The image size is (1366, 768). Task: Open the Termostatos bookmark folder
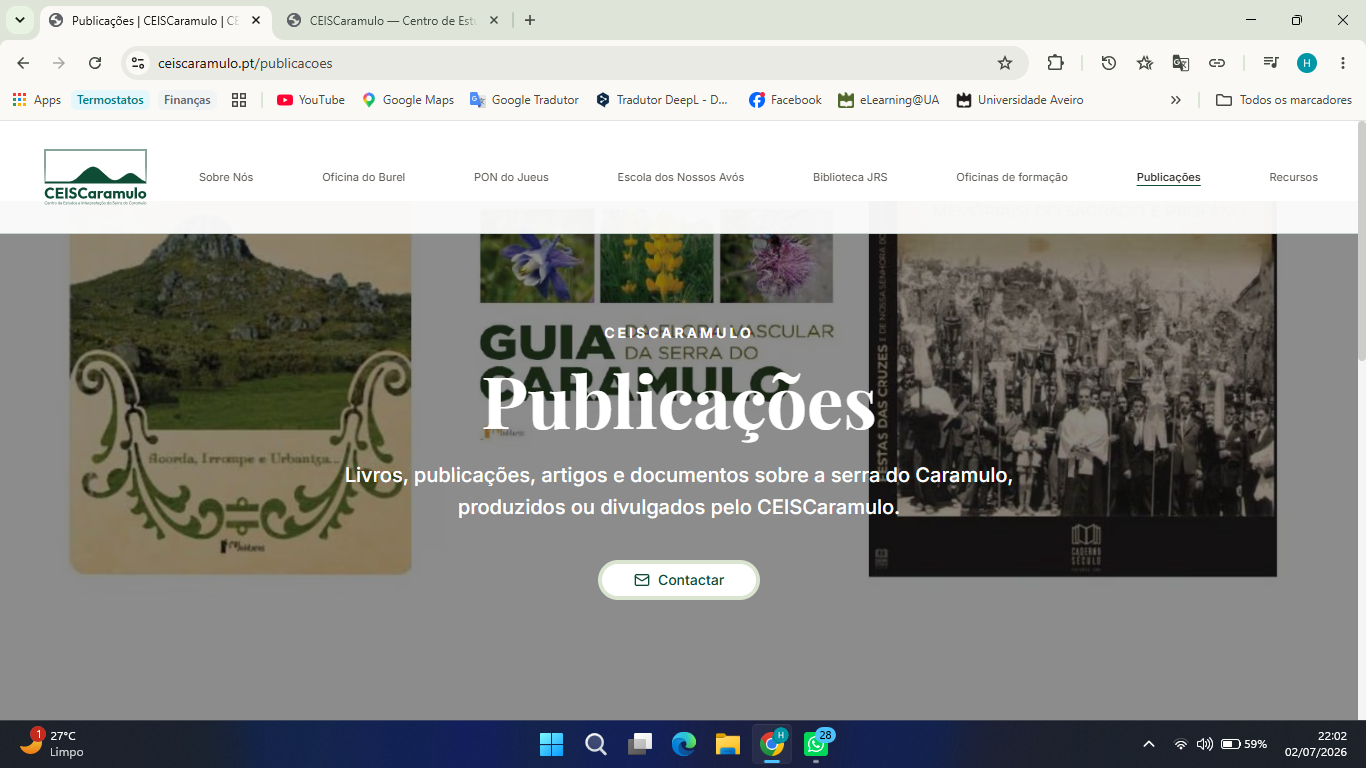click(110, 100)
